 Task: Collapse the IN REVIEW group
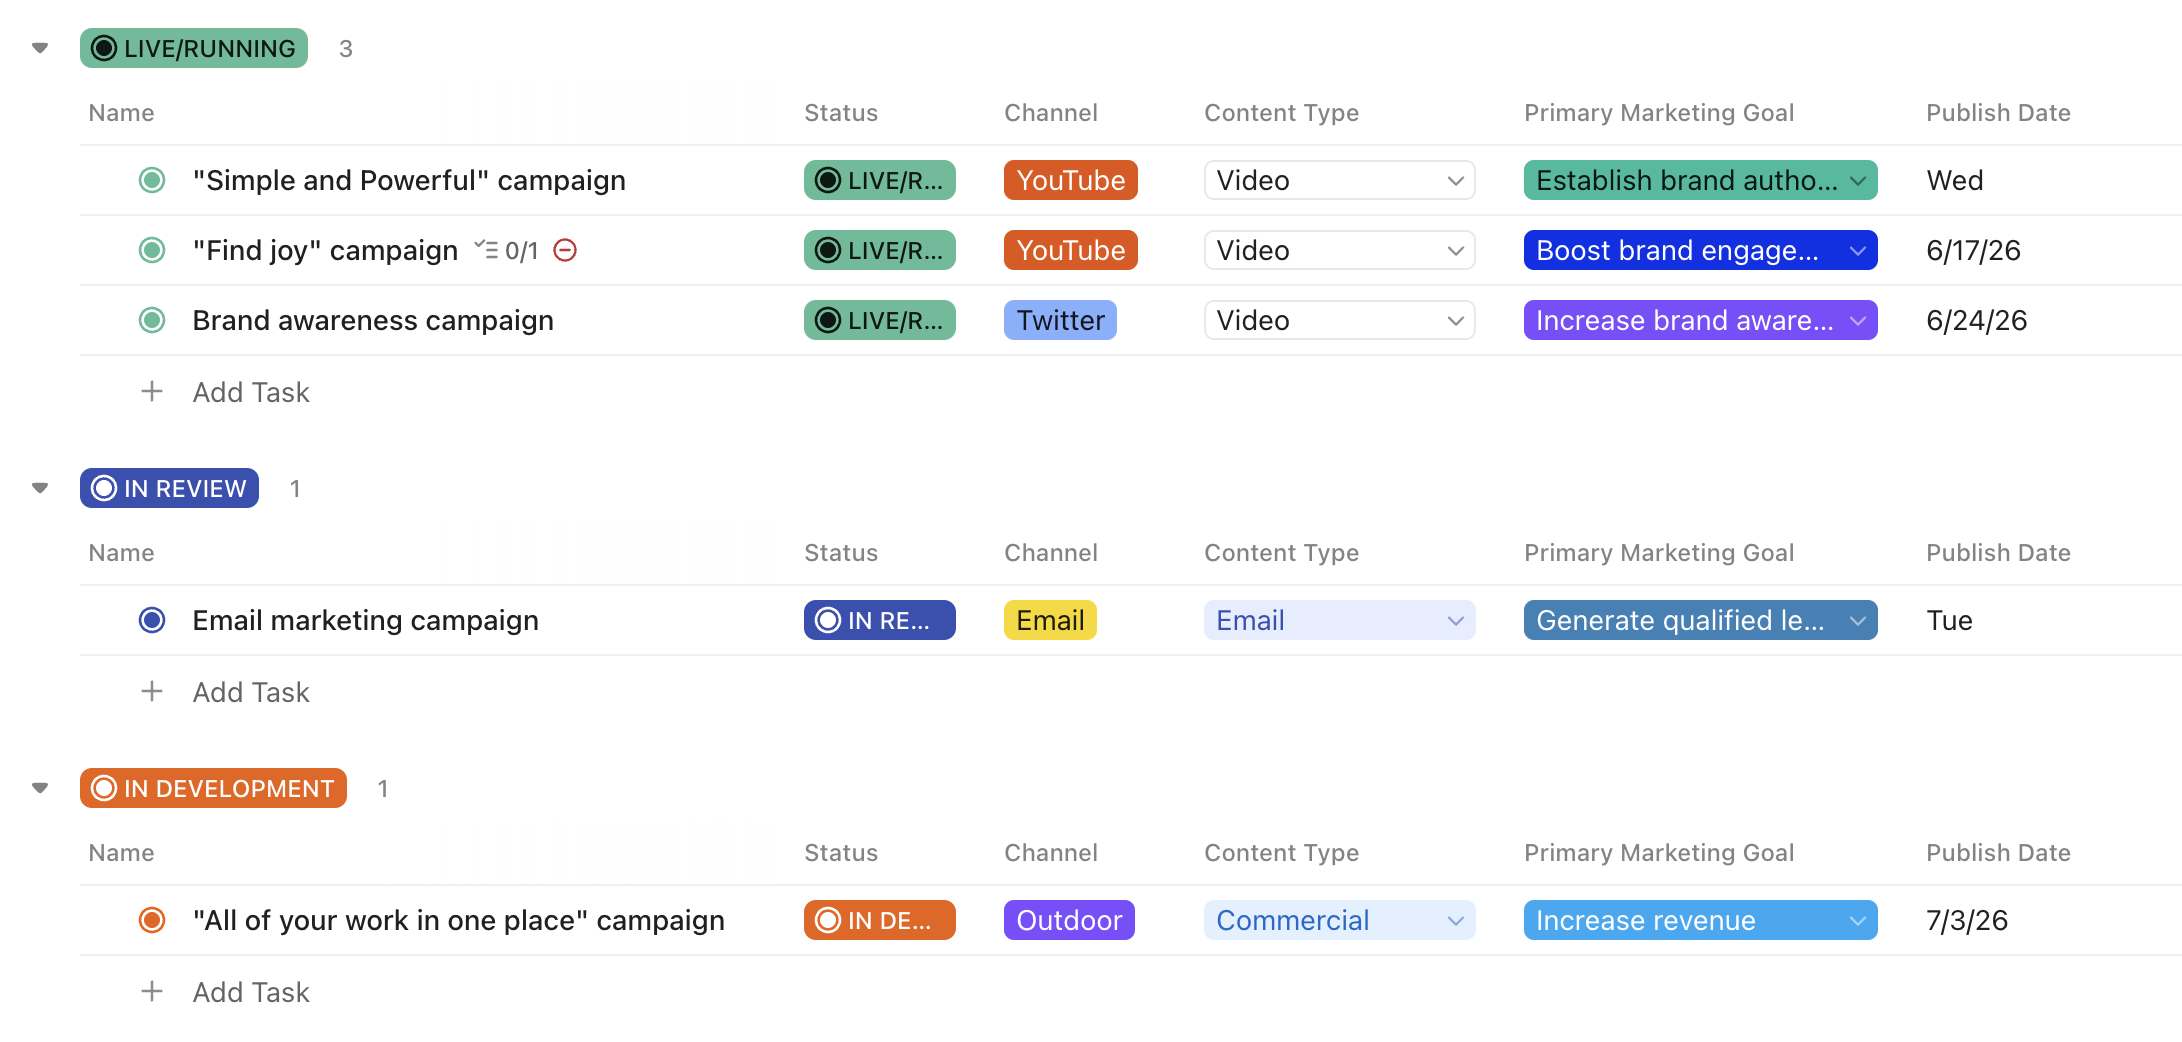(40, 488)
